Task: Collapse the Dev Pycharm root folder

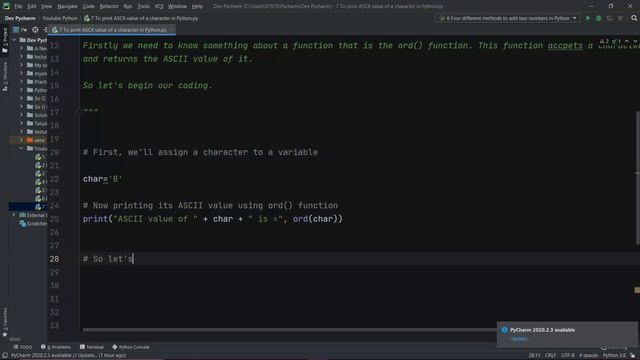Action: coord(14,40)
